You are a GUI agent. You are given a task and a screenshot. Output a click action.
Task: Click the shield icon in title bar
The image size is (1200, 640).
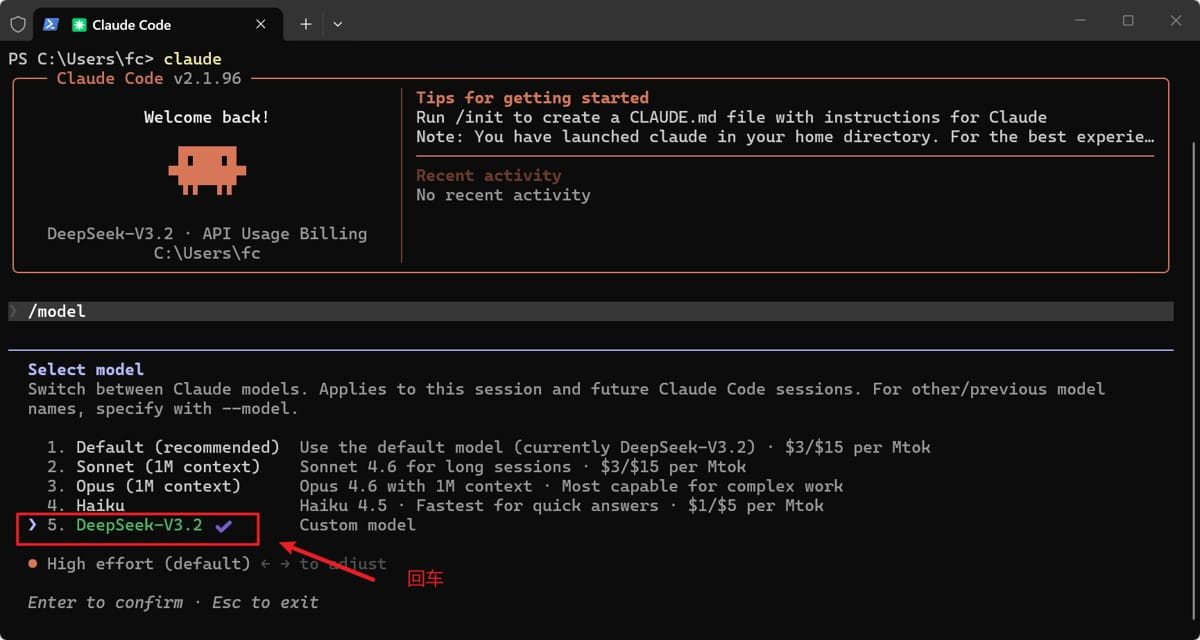pyautogui.click(x=18, y=24)
